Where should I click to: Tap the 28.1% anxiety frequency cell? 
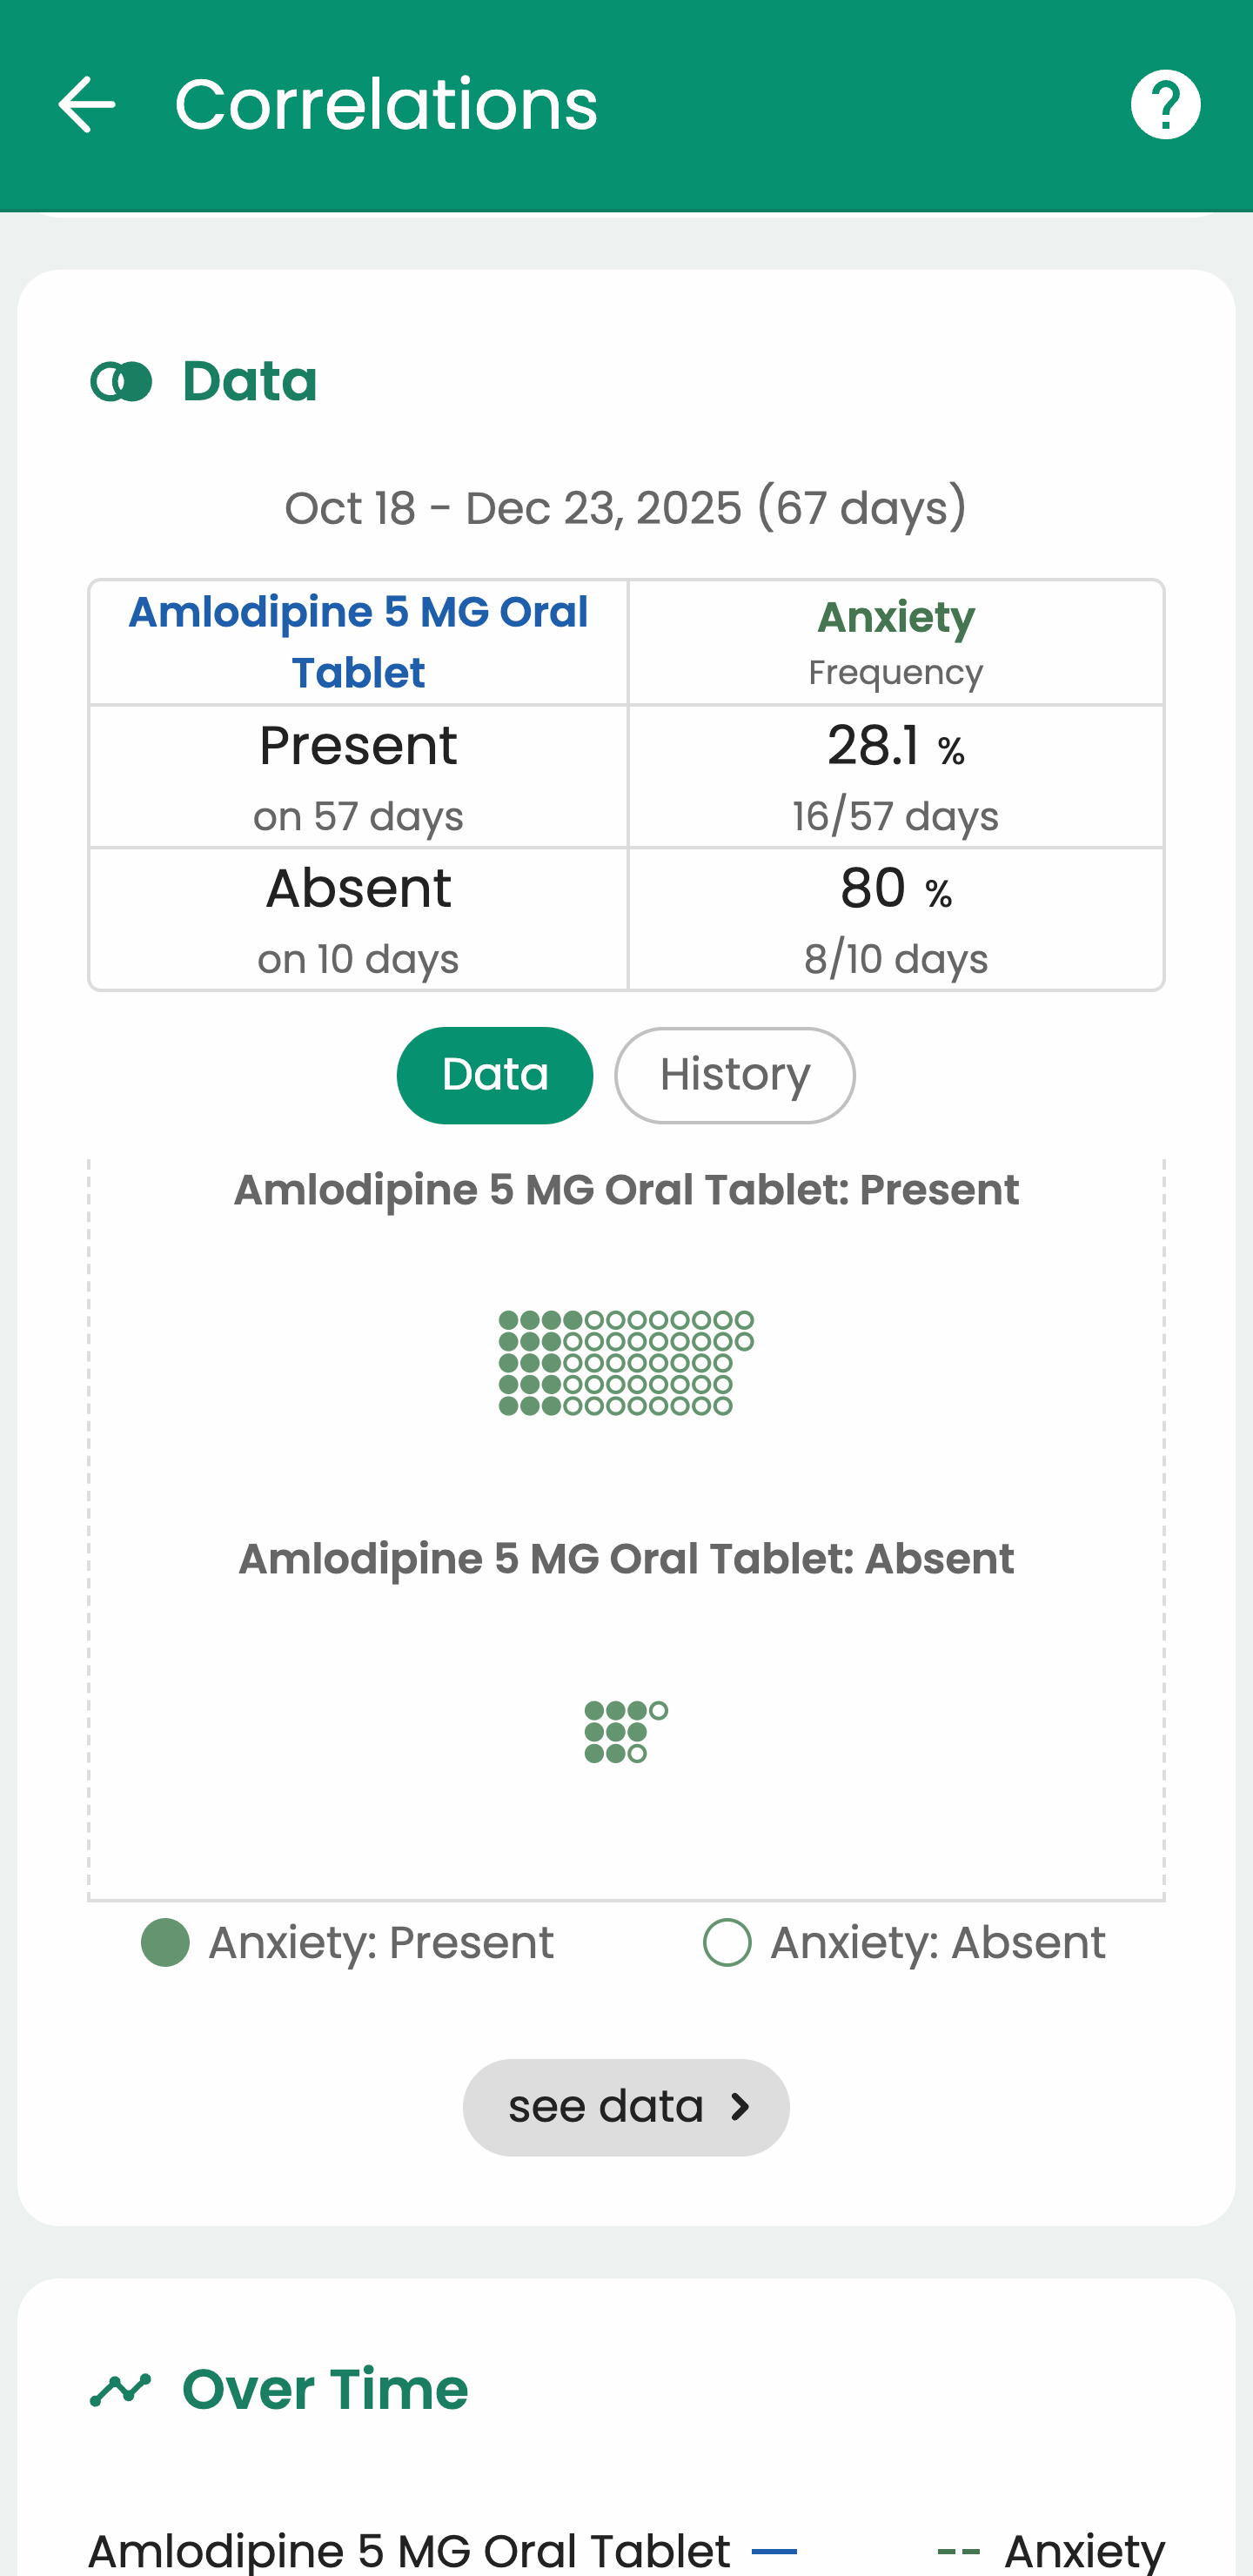(895, 776)
